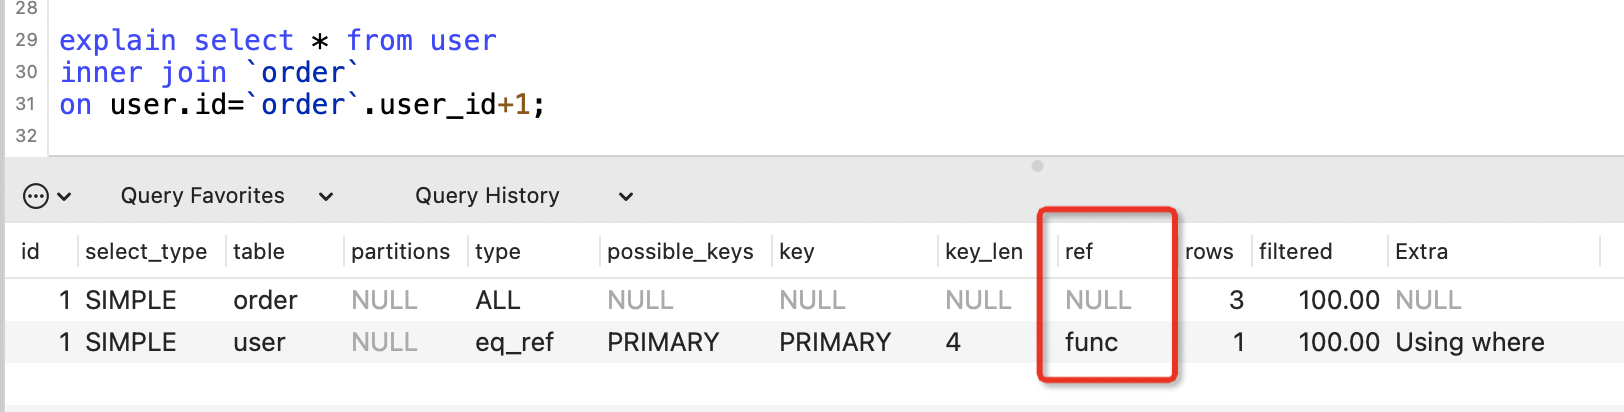Viewport: 1624px width, 412px height.
Task: Click the key_len column header
Action: pos(984,252)
